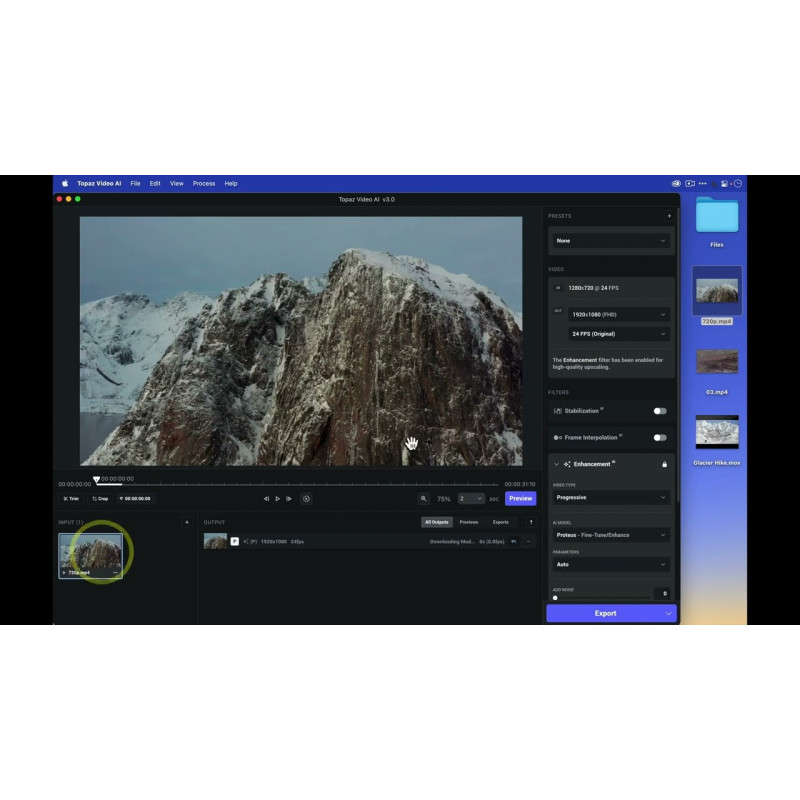
Task: Enable the Frame Interpolation switch
Action: tap(660, 437)
